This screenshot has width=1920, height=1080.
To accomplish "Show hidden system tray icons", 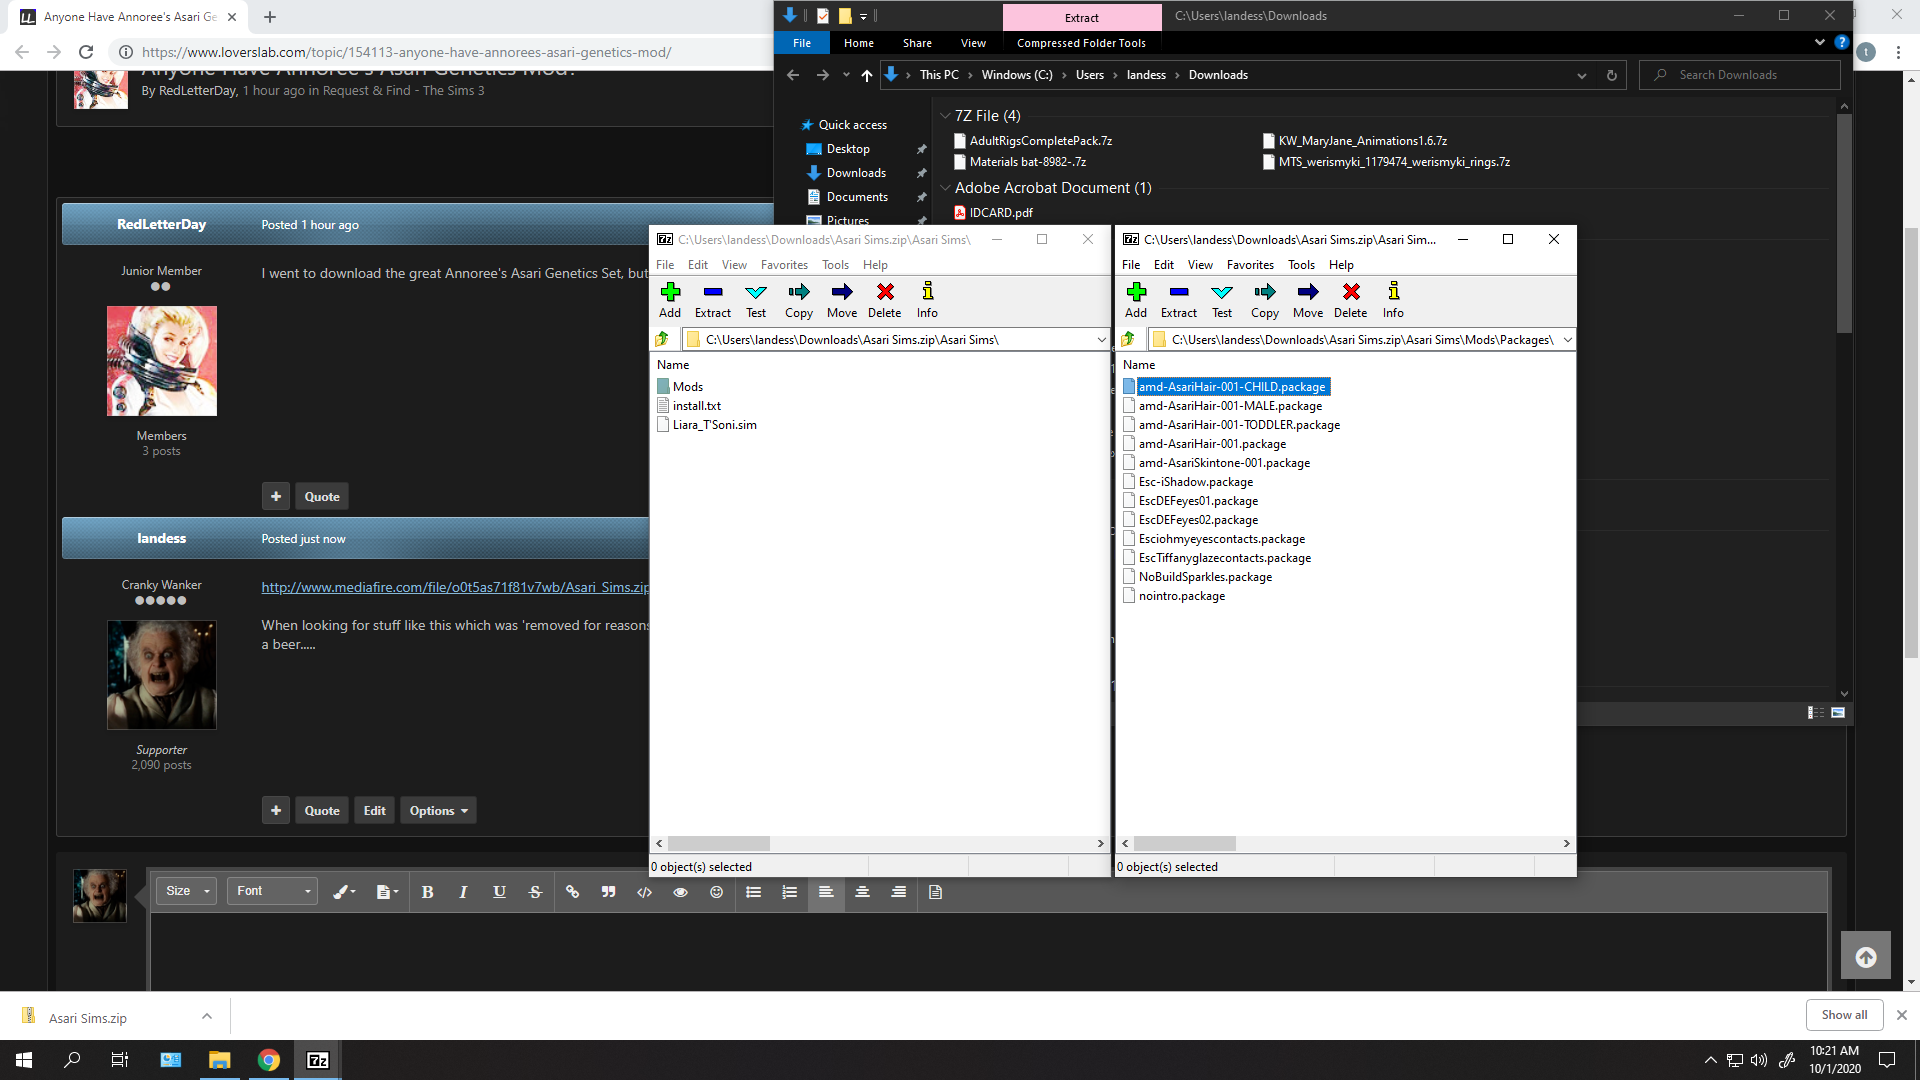I will point(1710,1060).
